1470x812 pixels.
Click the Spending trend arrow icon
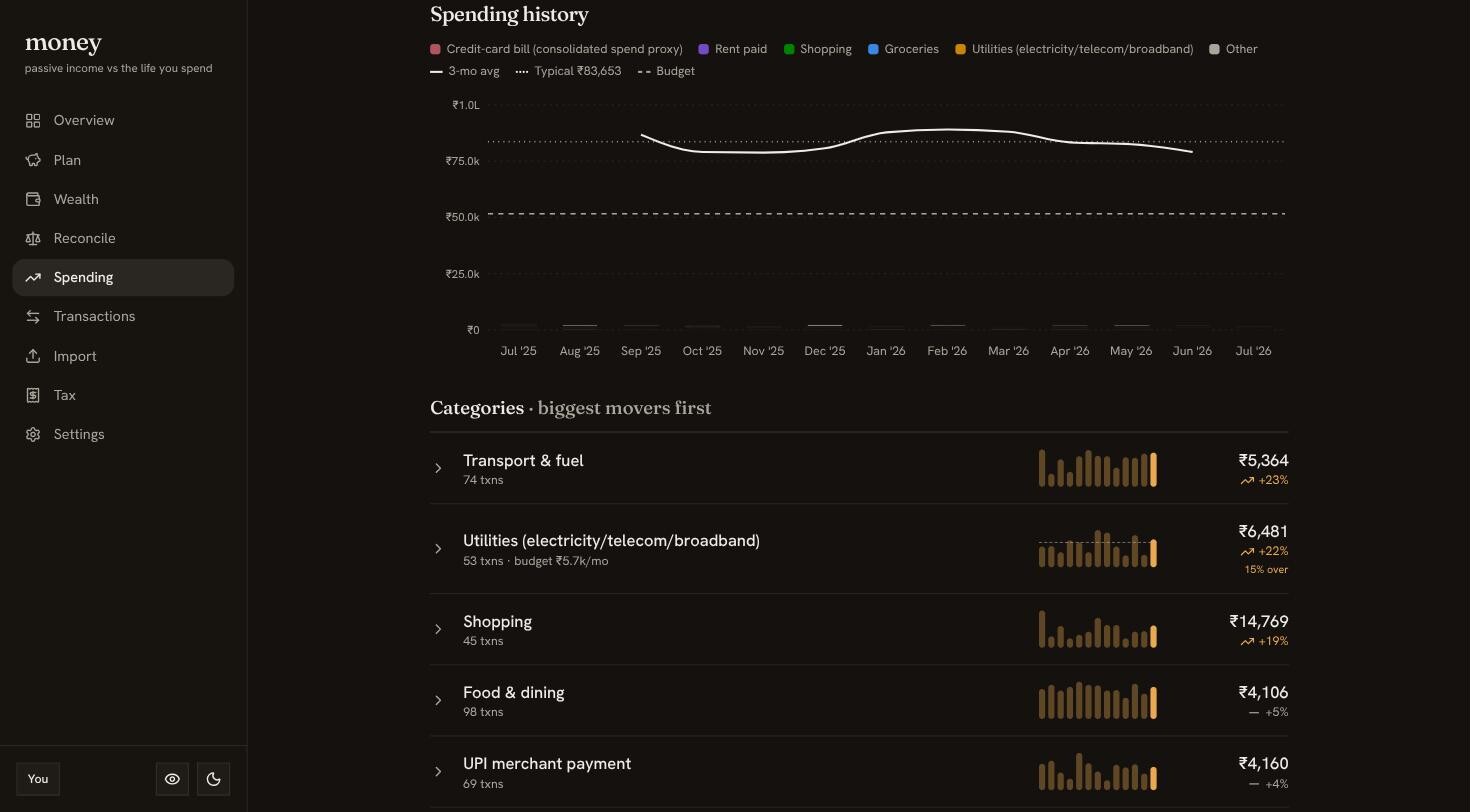[33, 277]
